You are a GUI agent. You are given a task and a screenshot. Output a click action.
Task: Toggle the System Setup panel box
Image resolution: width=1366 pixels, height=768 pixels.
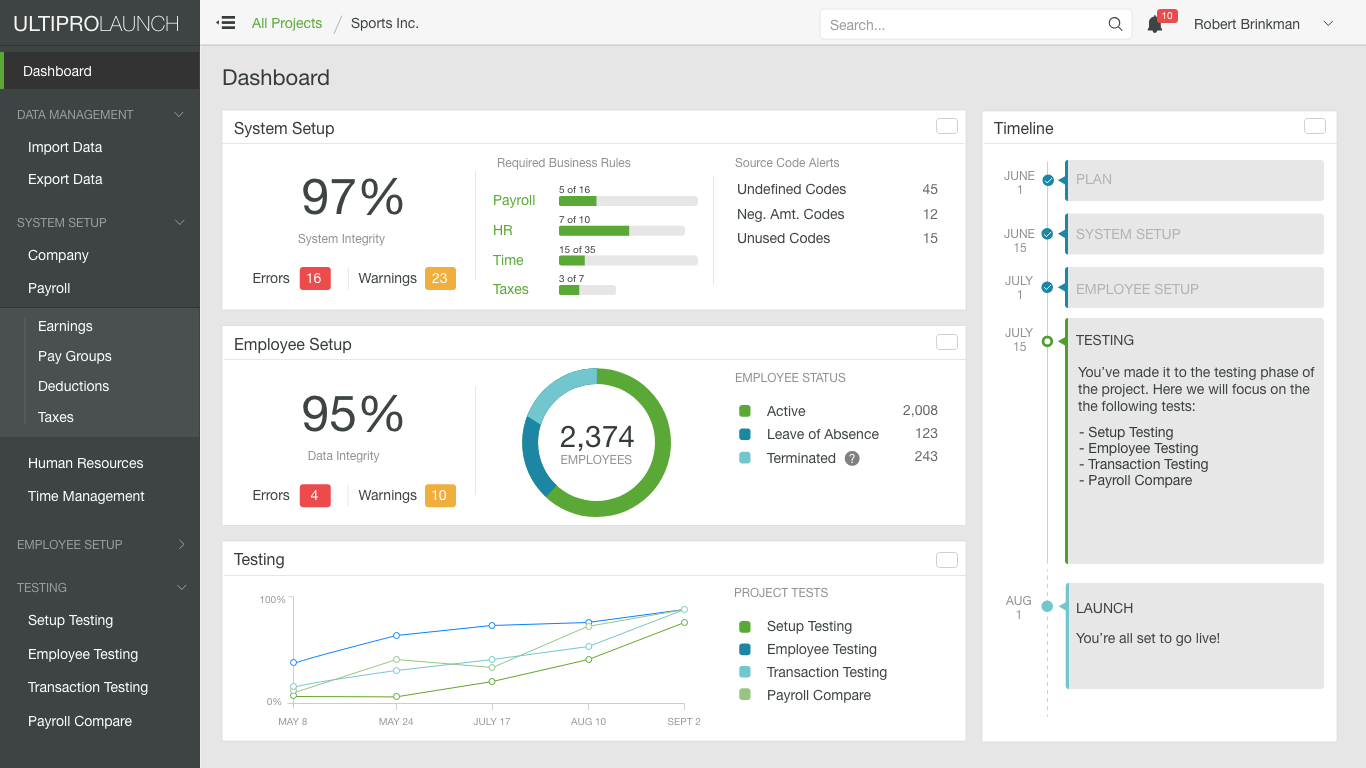pyautogui.click(x=946, y=126)
